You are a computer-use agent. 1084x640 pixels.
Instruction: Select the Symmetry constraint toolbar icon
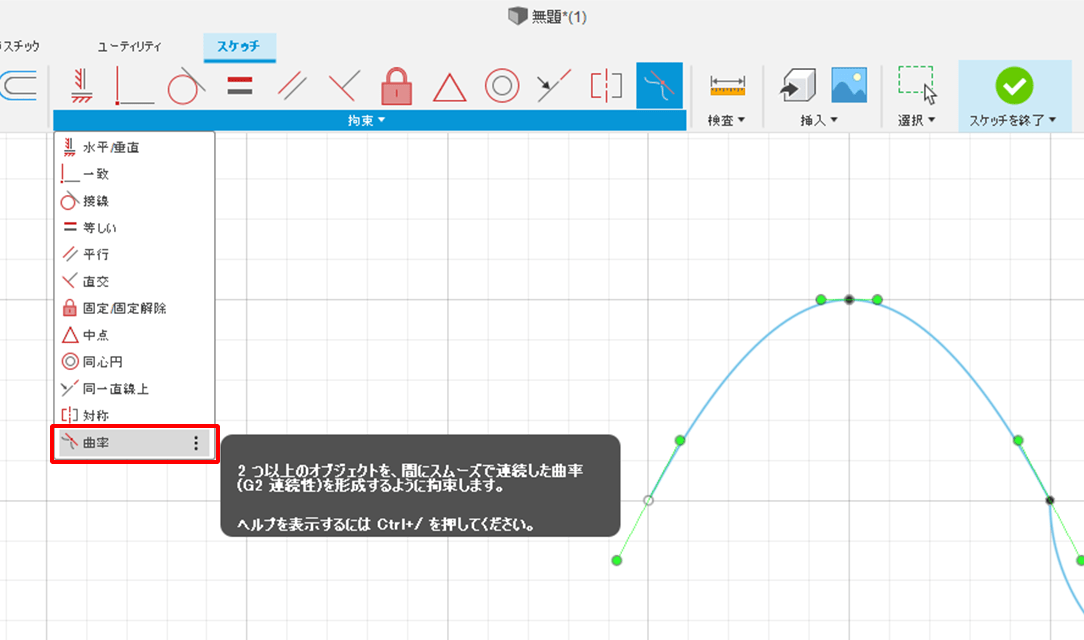point(606,86)
